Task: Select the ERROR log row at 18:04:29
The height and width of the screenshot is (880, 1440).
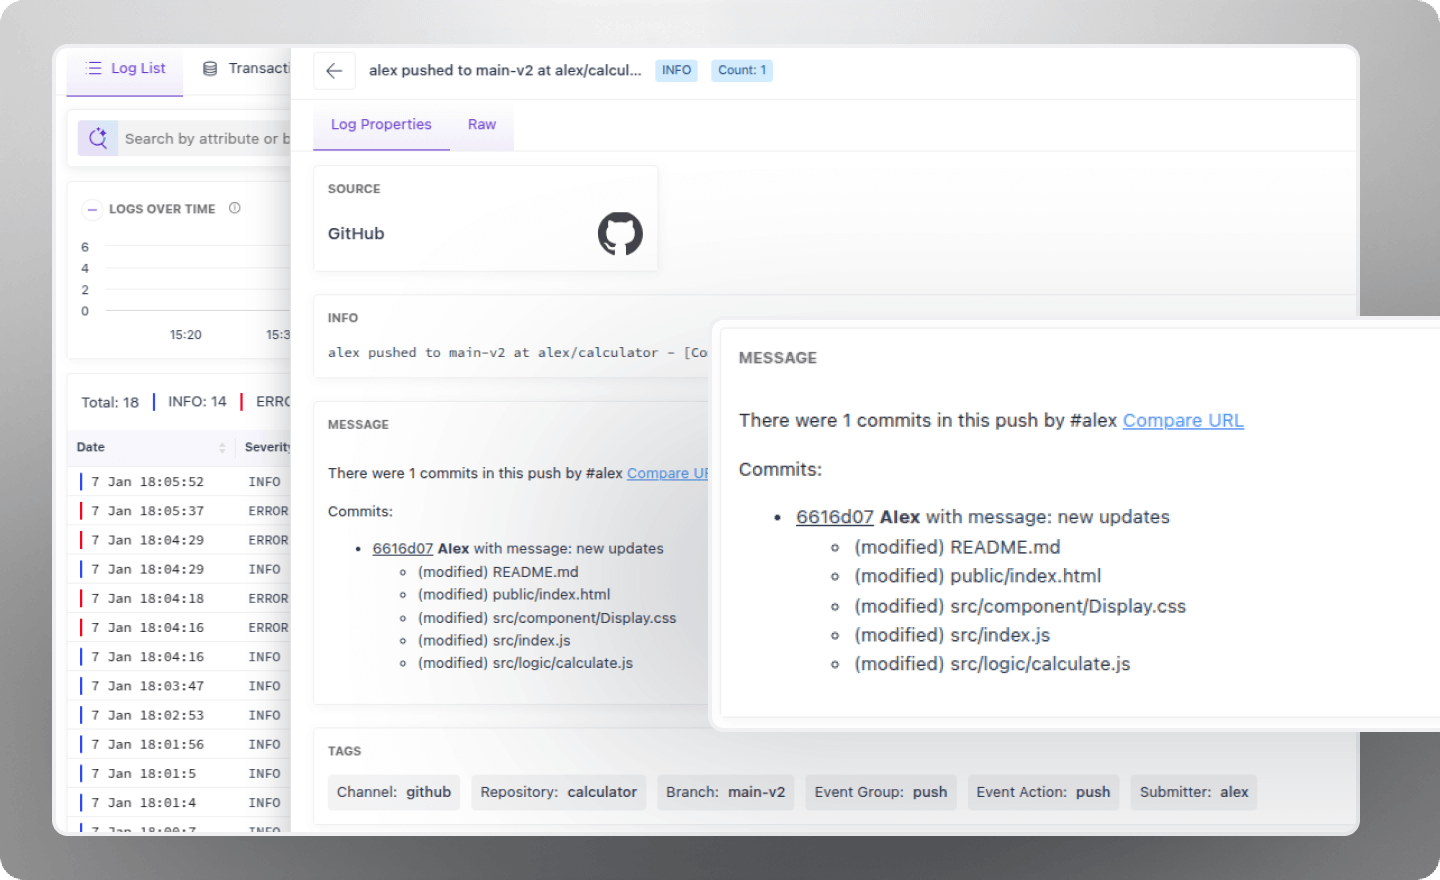Action: click(x=180, y=540)
